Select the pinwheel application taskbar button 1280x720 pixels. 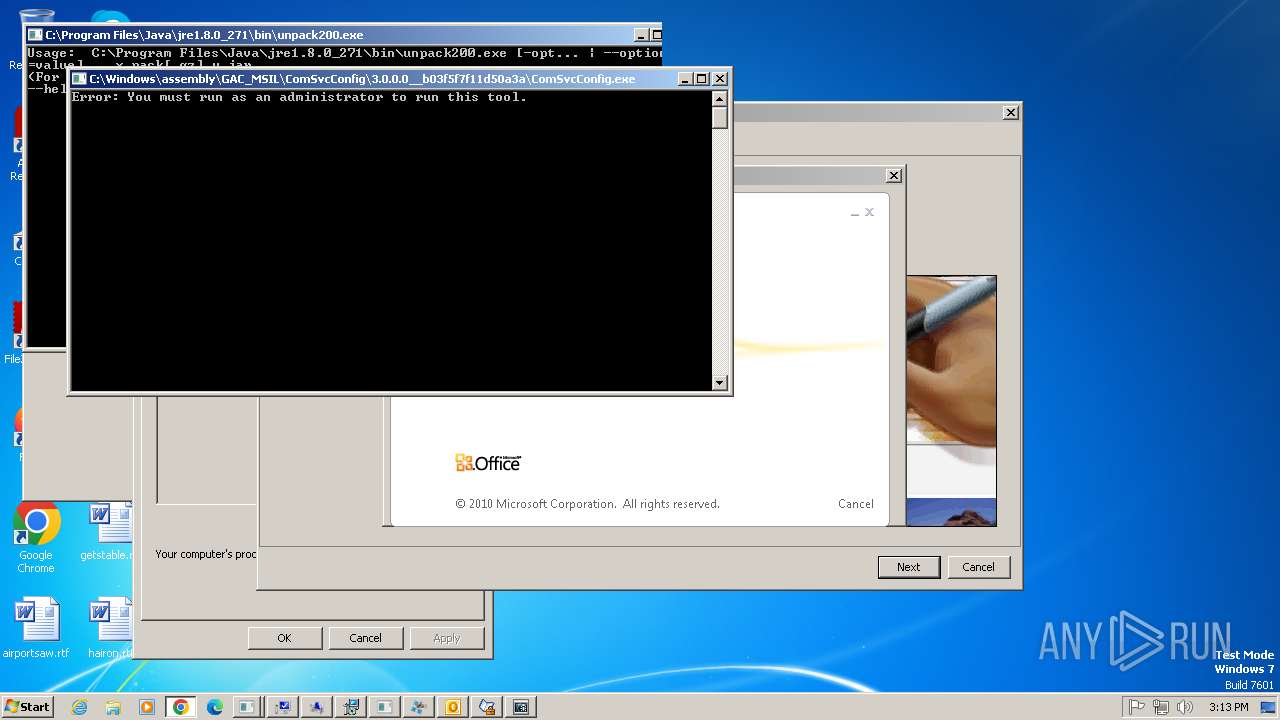click(418, 707)
